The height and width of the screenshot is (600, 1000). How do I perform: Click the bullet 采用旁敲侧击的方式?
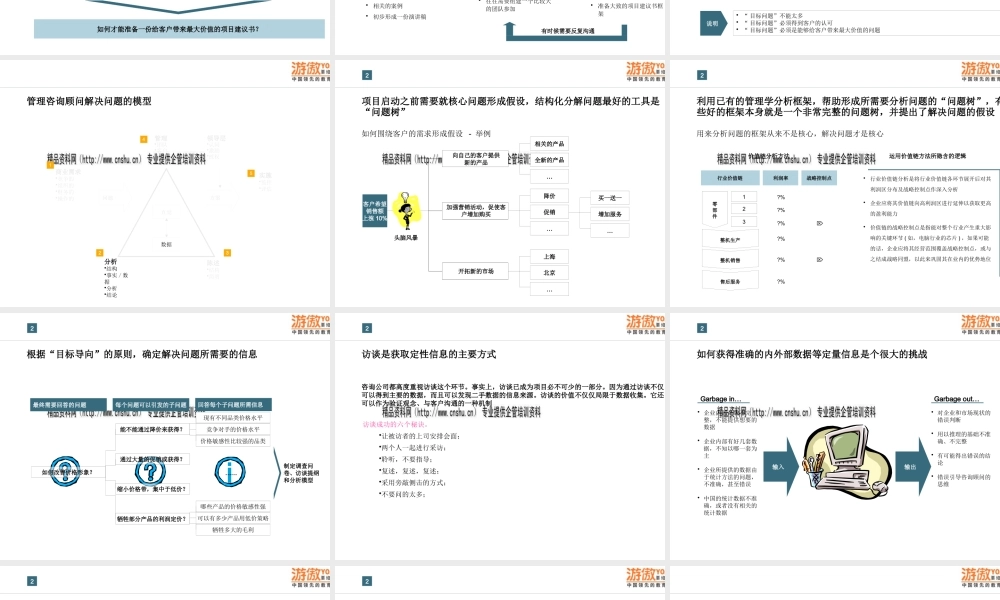pos(413,483)
